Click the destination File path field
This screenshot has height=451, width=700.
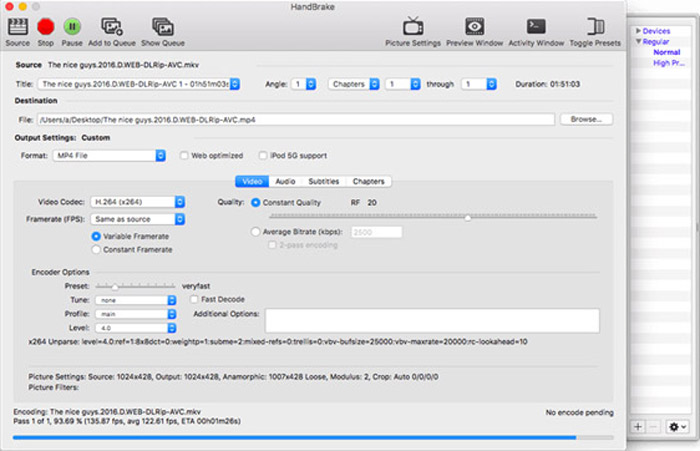tap(296, 120)
